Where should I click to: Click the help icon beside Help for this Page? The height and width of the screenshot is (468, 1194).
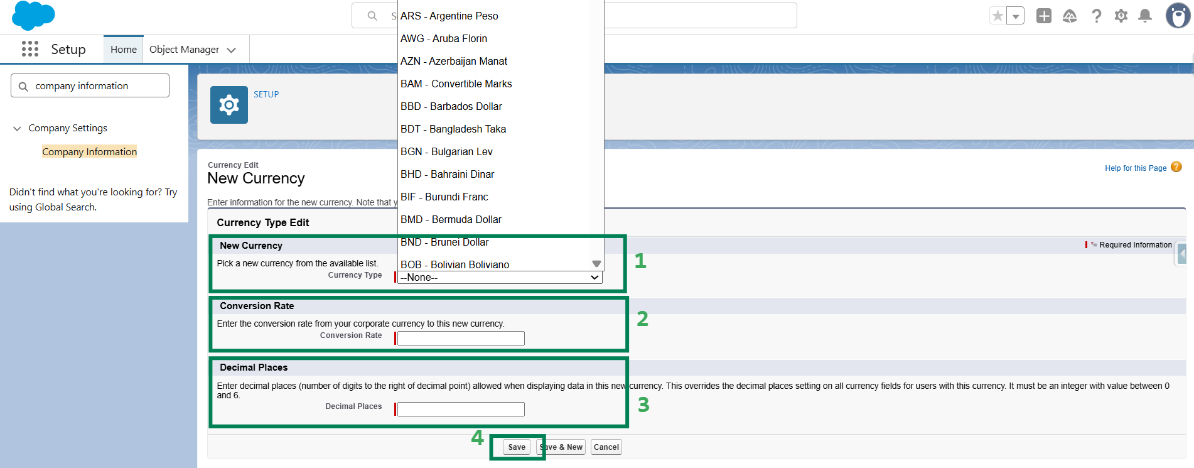[x=1176, y=167]
